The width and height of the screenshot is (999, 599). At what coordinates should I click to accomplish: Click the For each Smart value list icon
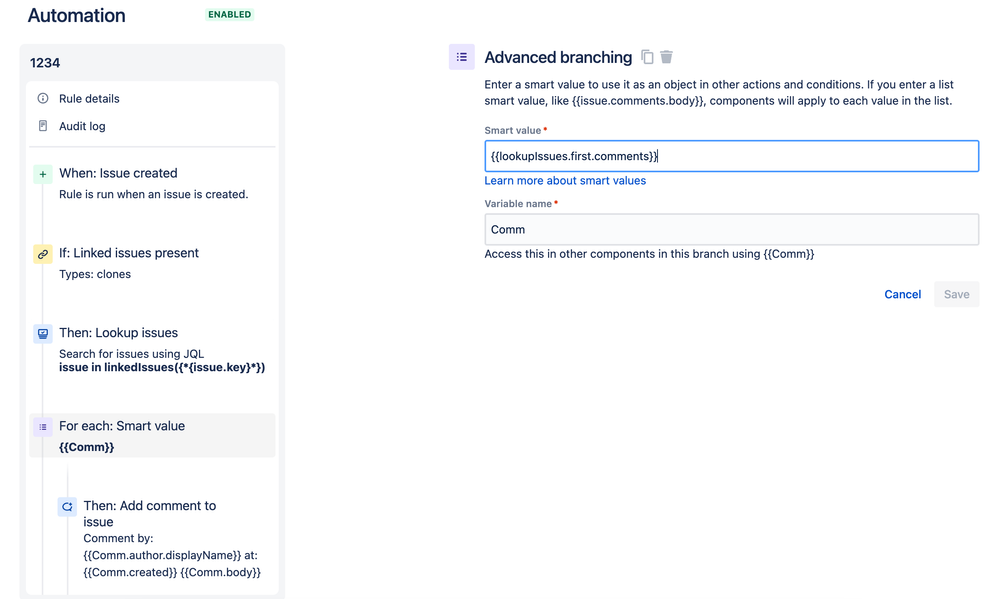[41, 426]
